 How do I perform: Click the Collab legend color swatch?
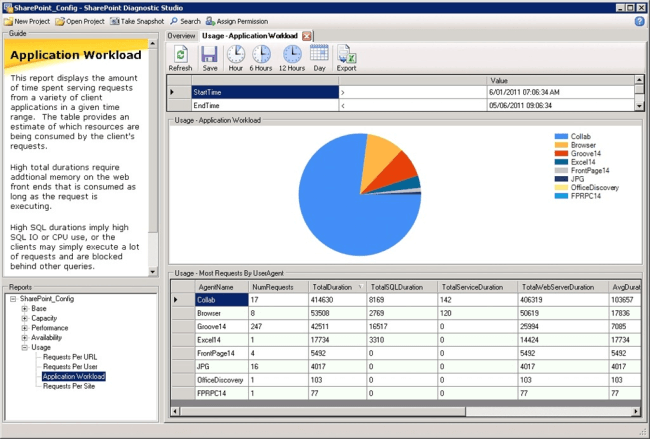(561, 136)
